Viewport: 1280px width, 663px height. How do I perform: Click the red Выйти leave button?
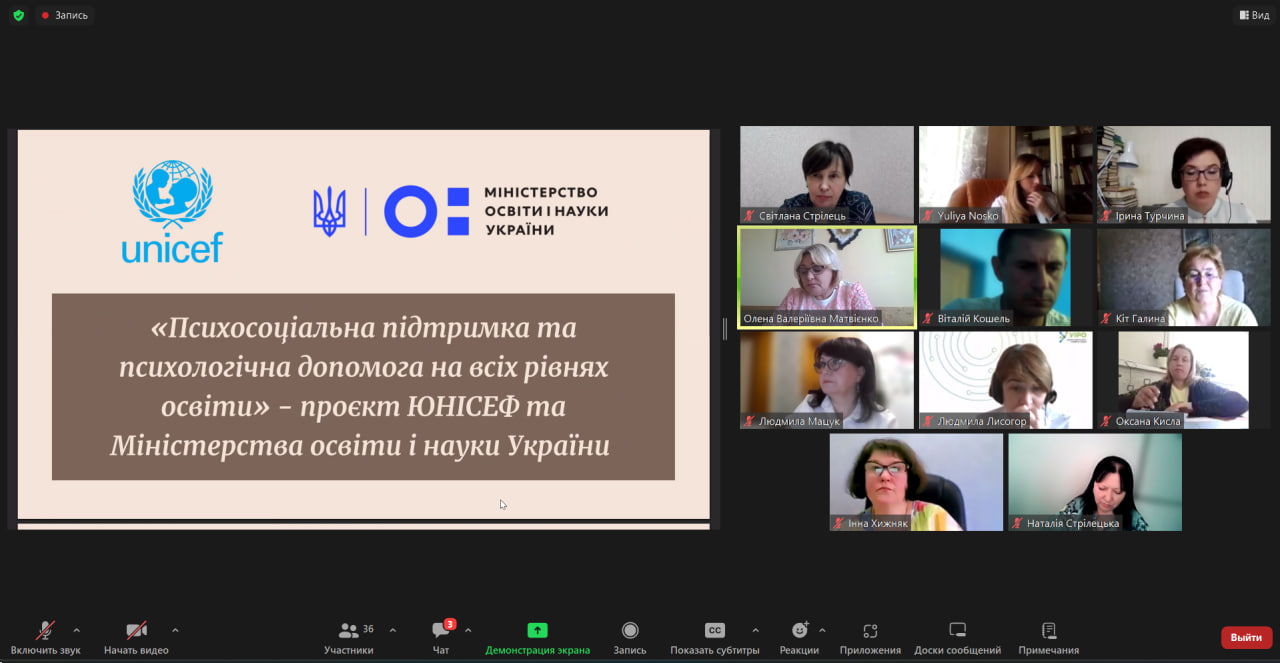tap(1246, 637)
